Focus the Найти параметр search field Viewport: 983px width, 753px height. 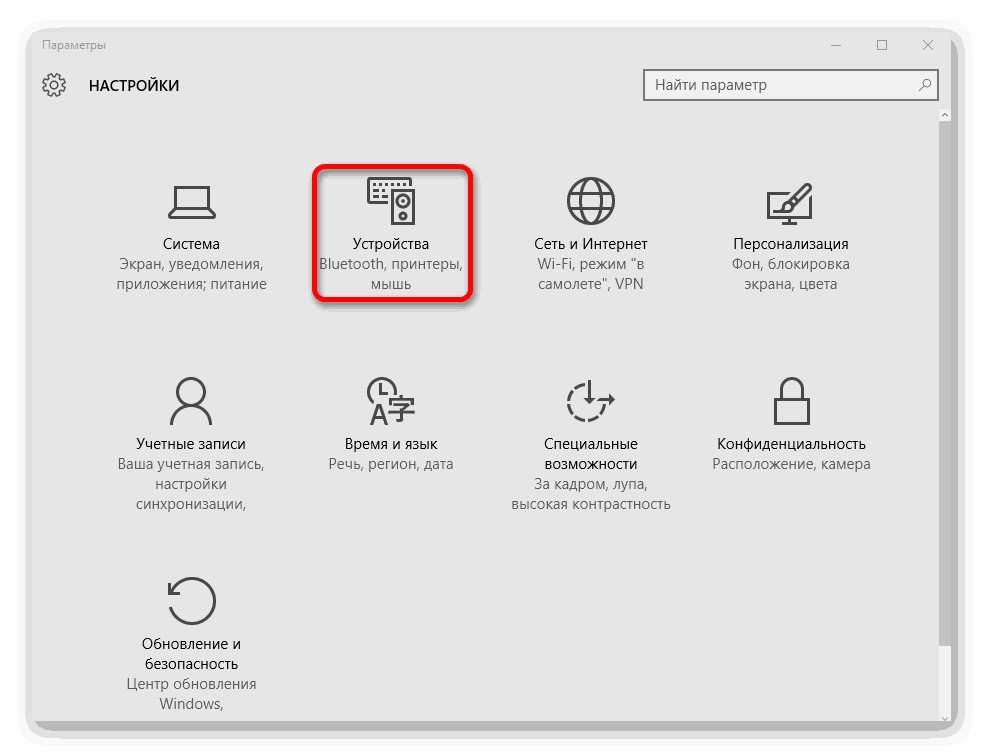click(x=791, y=85)
